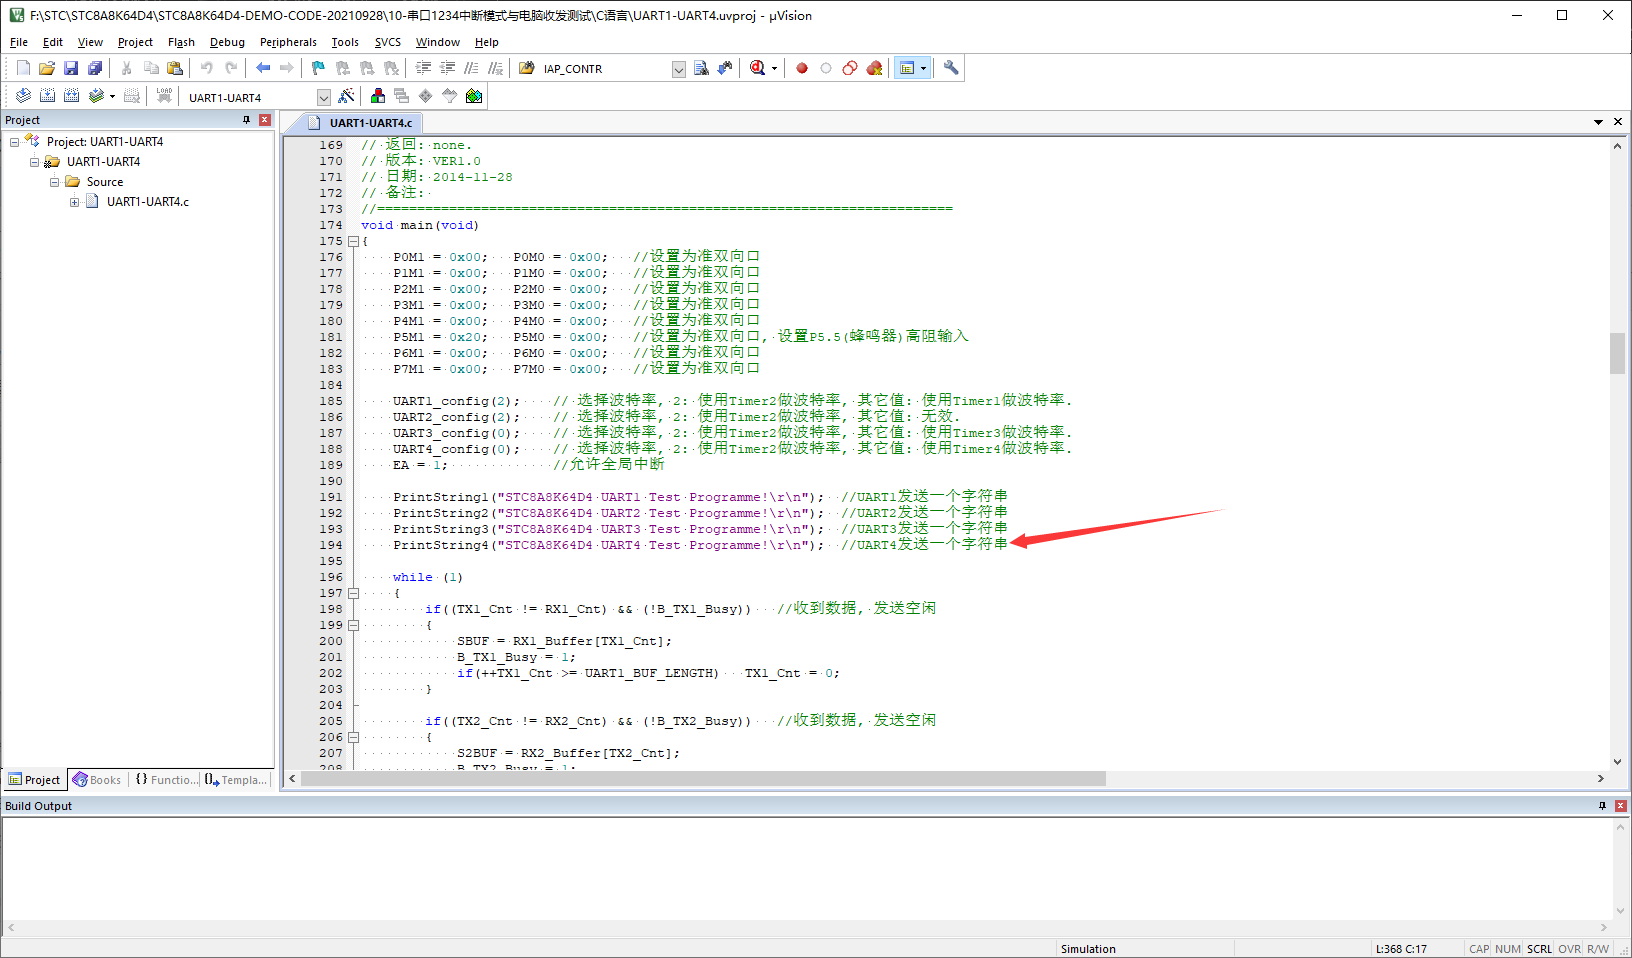Close the Project panel with red X
This screenshot has height=958, width=1632.
[x=265, y=120]
